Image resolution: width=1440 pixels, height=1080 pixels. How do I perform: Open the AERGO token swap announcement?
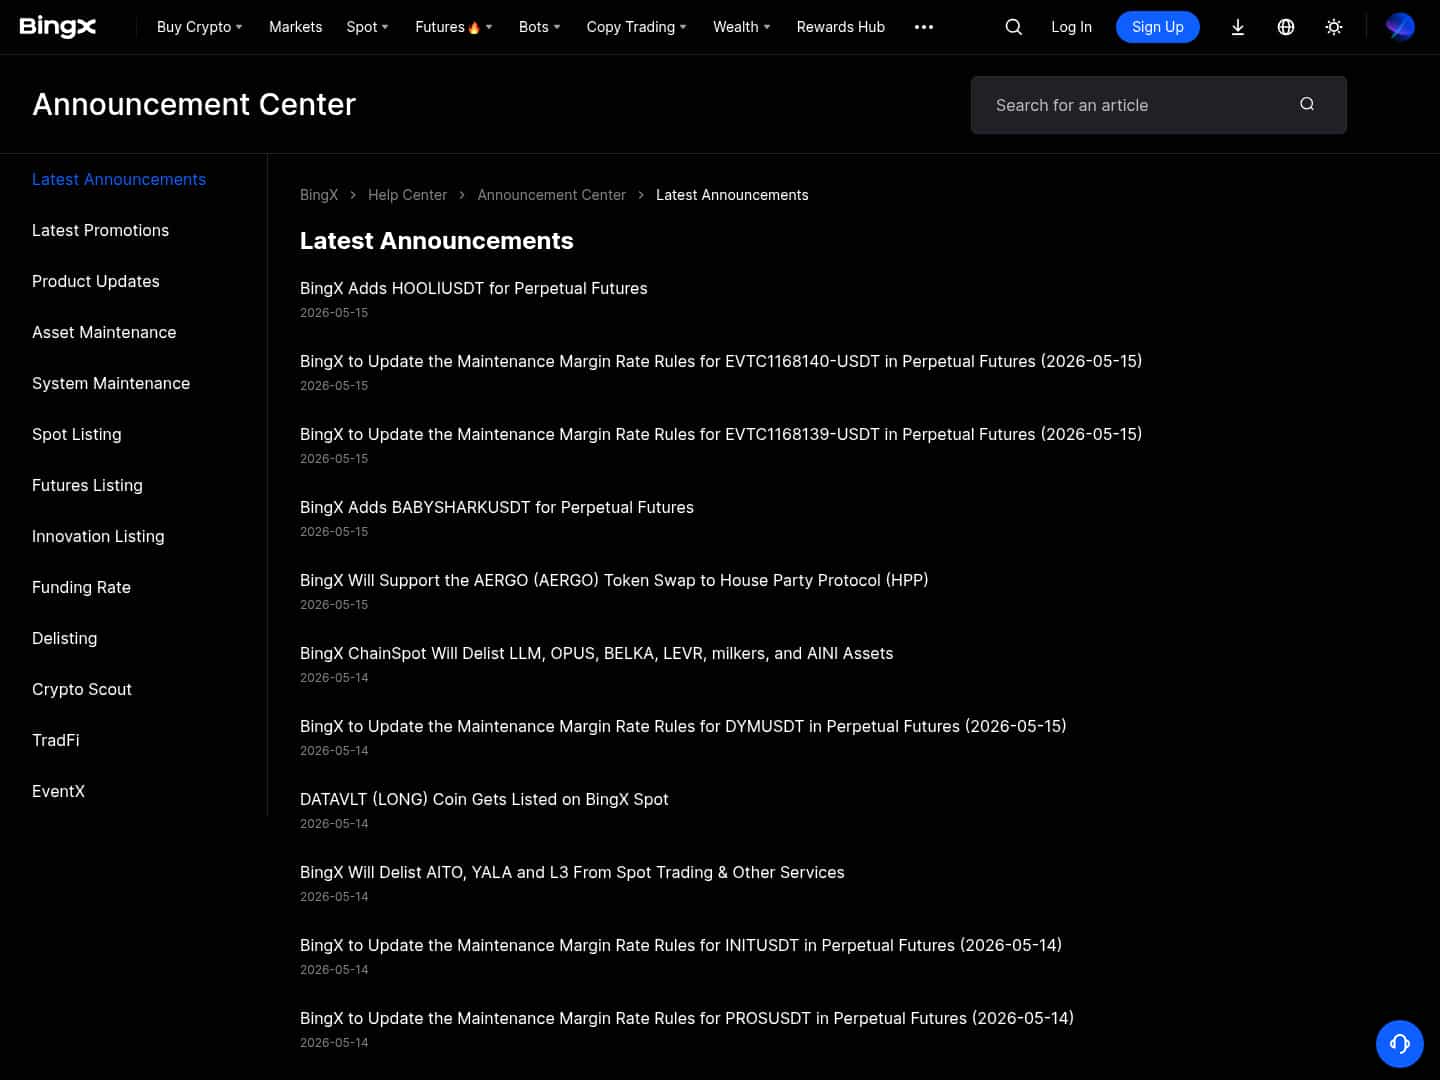(x=614, y=580)
